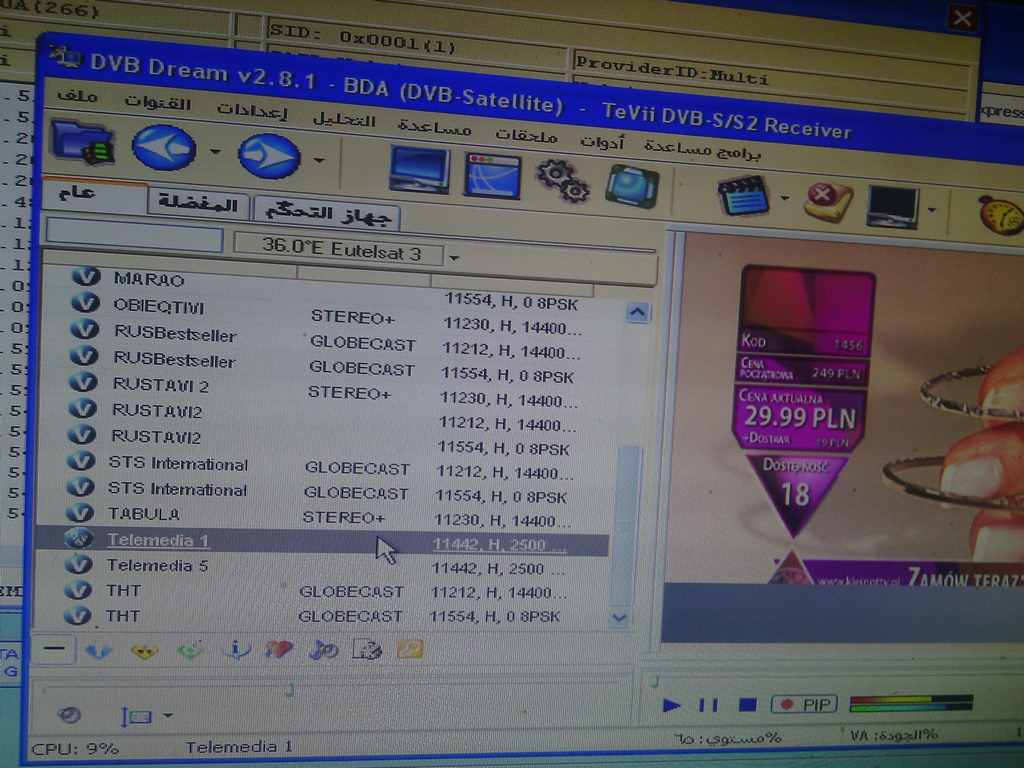Open the أدوات menu

602,141
